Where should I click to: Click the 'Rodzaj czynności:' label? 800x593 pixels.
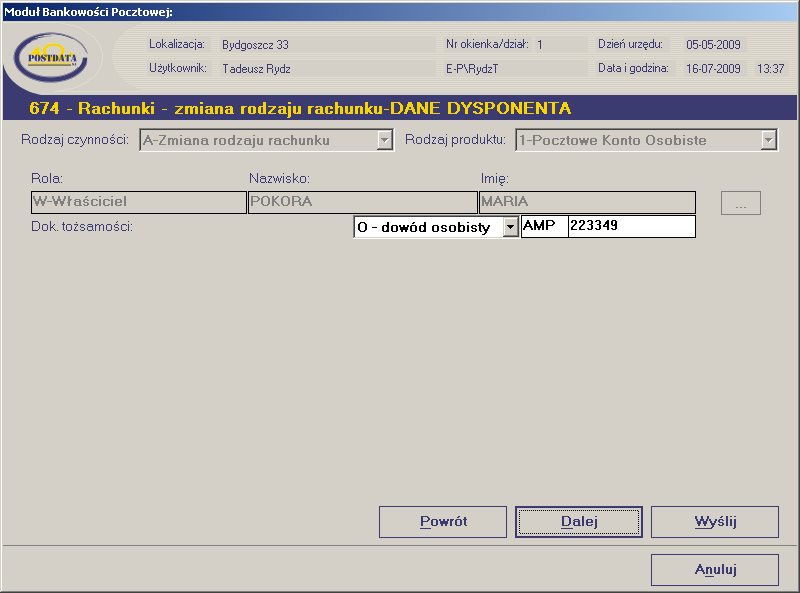click(75, 140)
